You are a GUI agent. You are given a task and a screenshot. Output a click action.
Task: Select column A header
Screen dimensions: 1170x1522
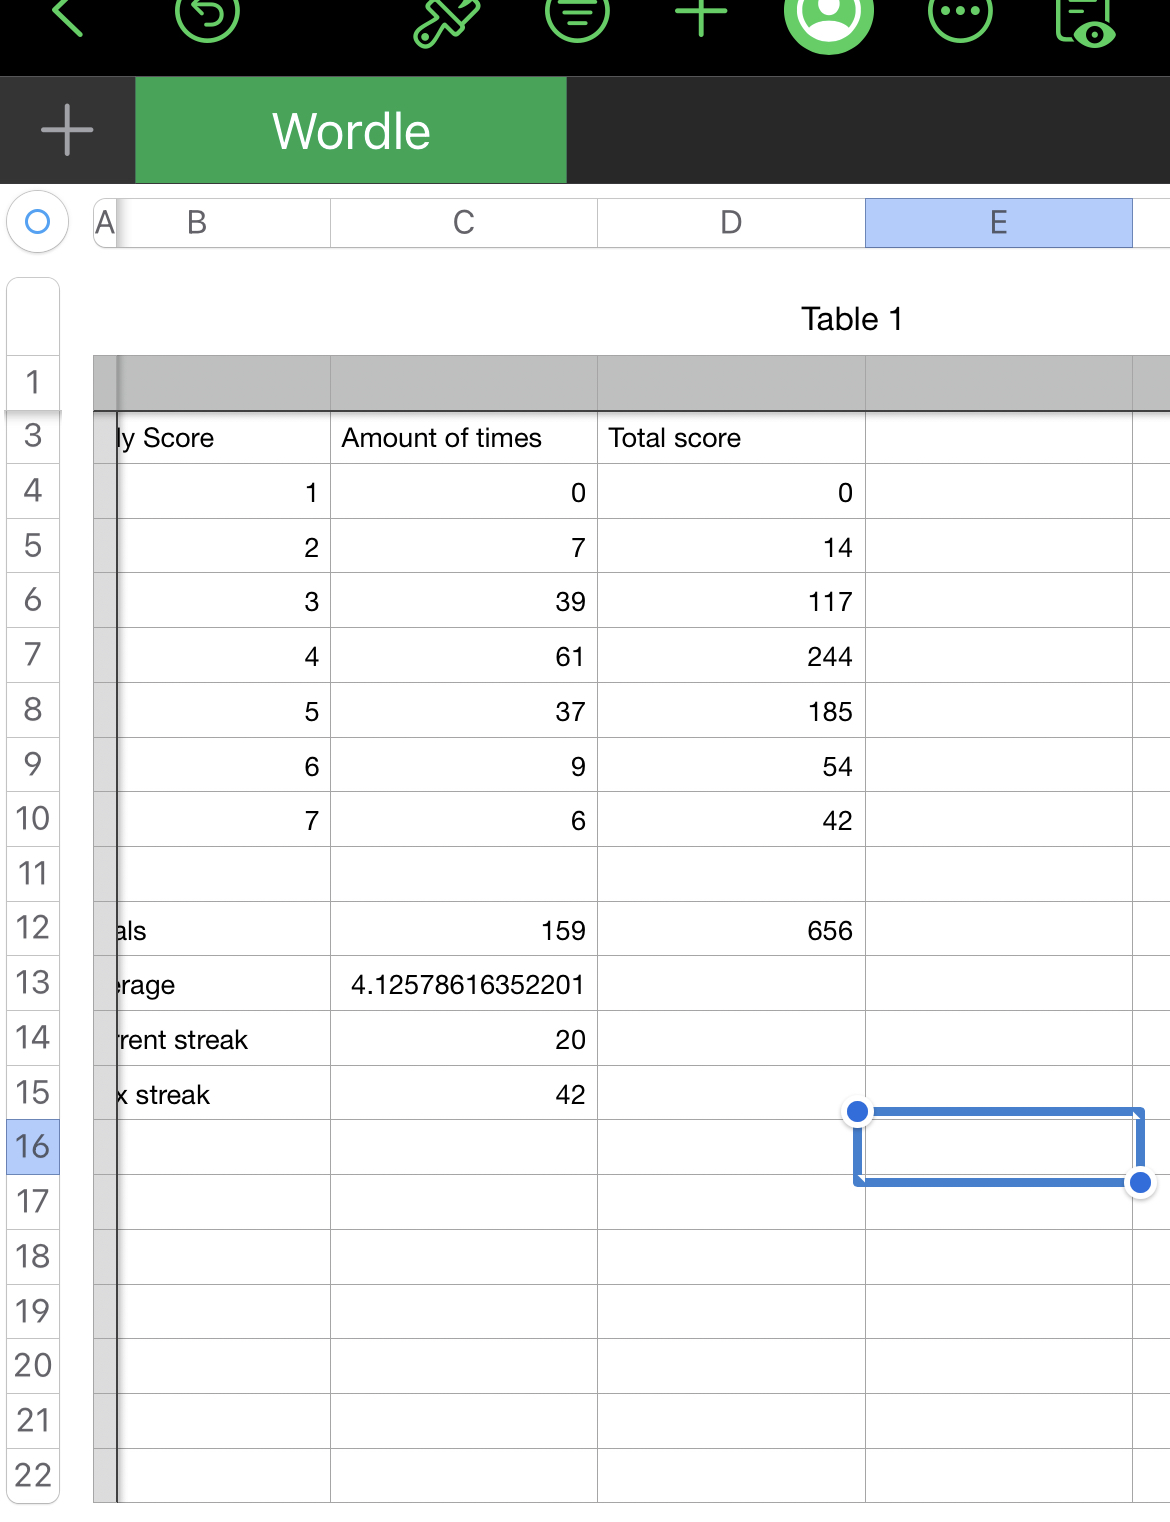(x=105, y=222)
